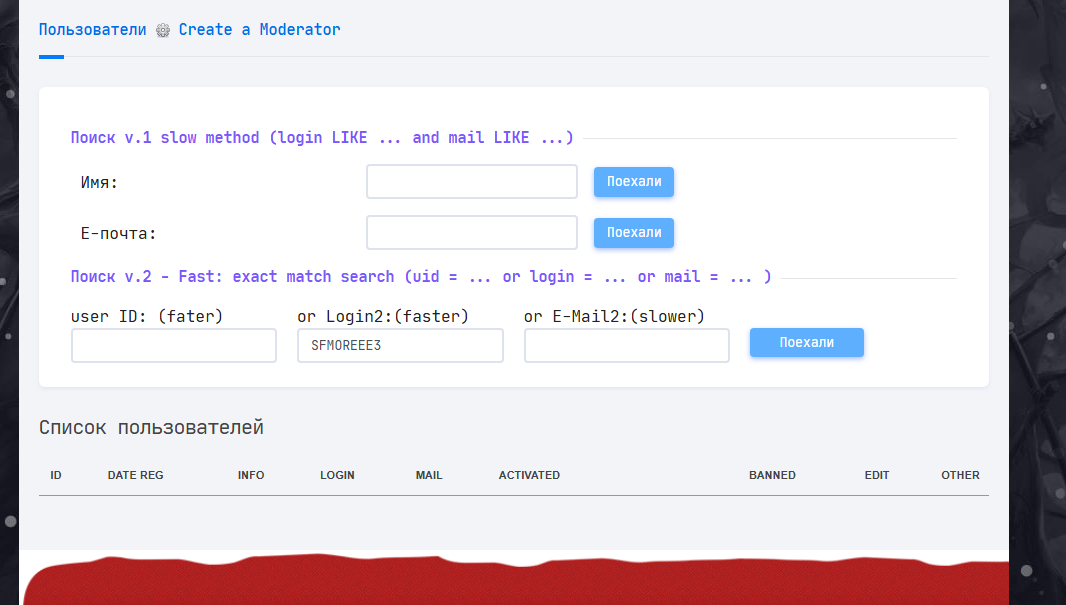Click the Имя: label
1066x605 pixels.
99,182
